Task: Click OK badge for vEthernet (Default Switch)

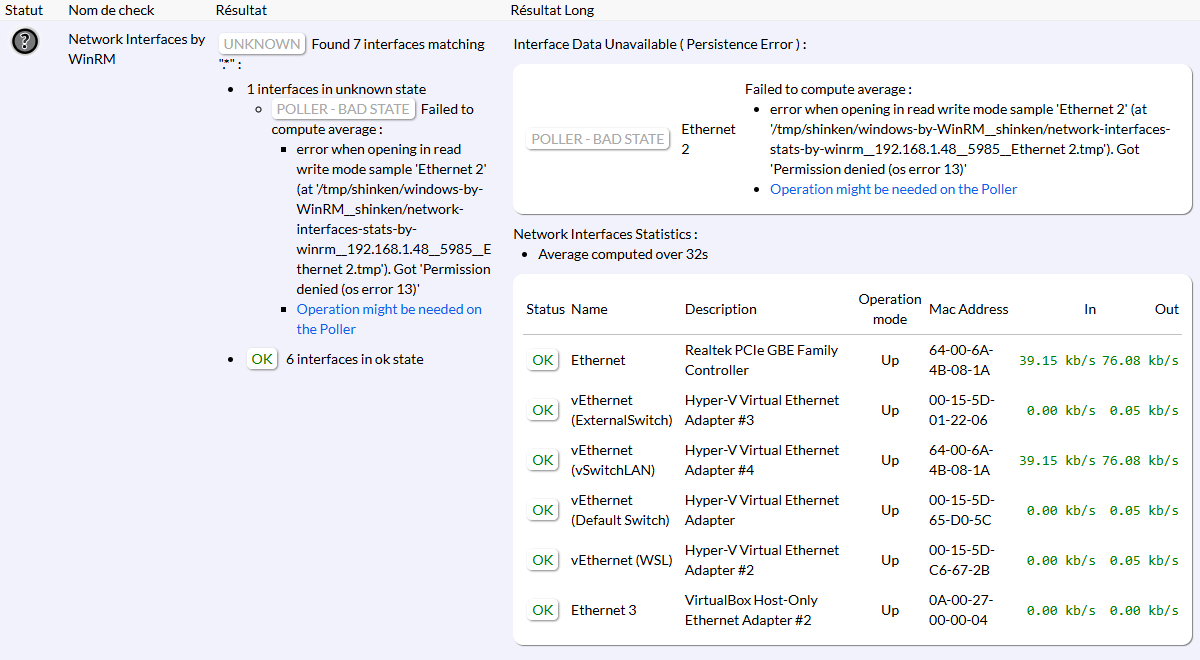Action: [543, 510]
